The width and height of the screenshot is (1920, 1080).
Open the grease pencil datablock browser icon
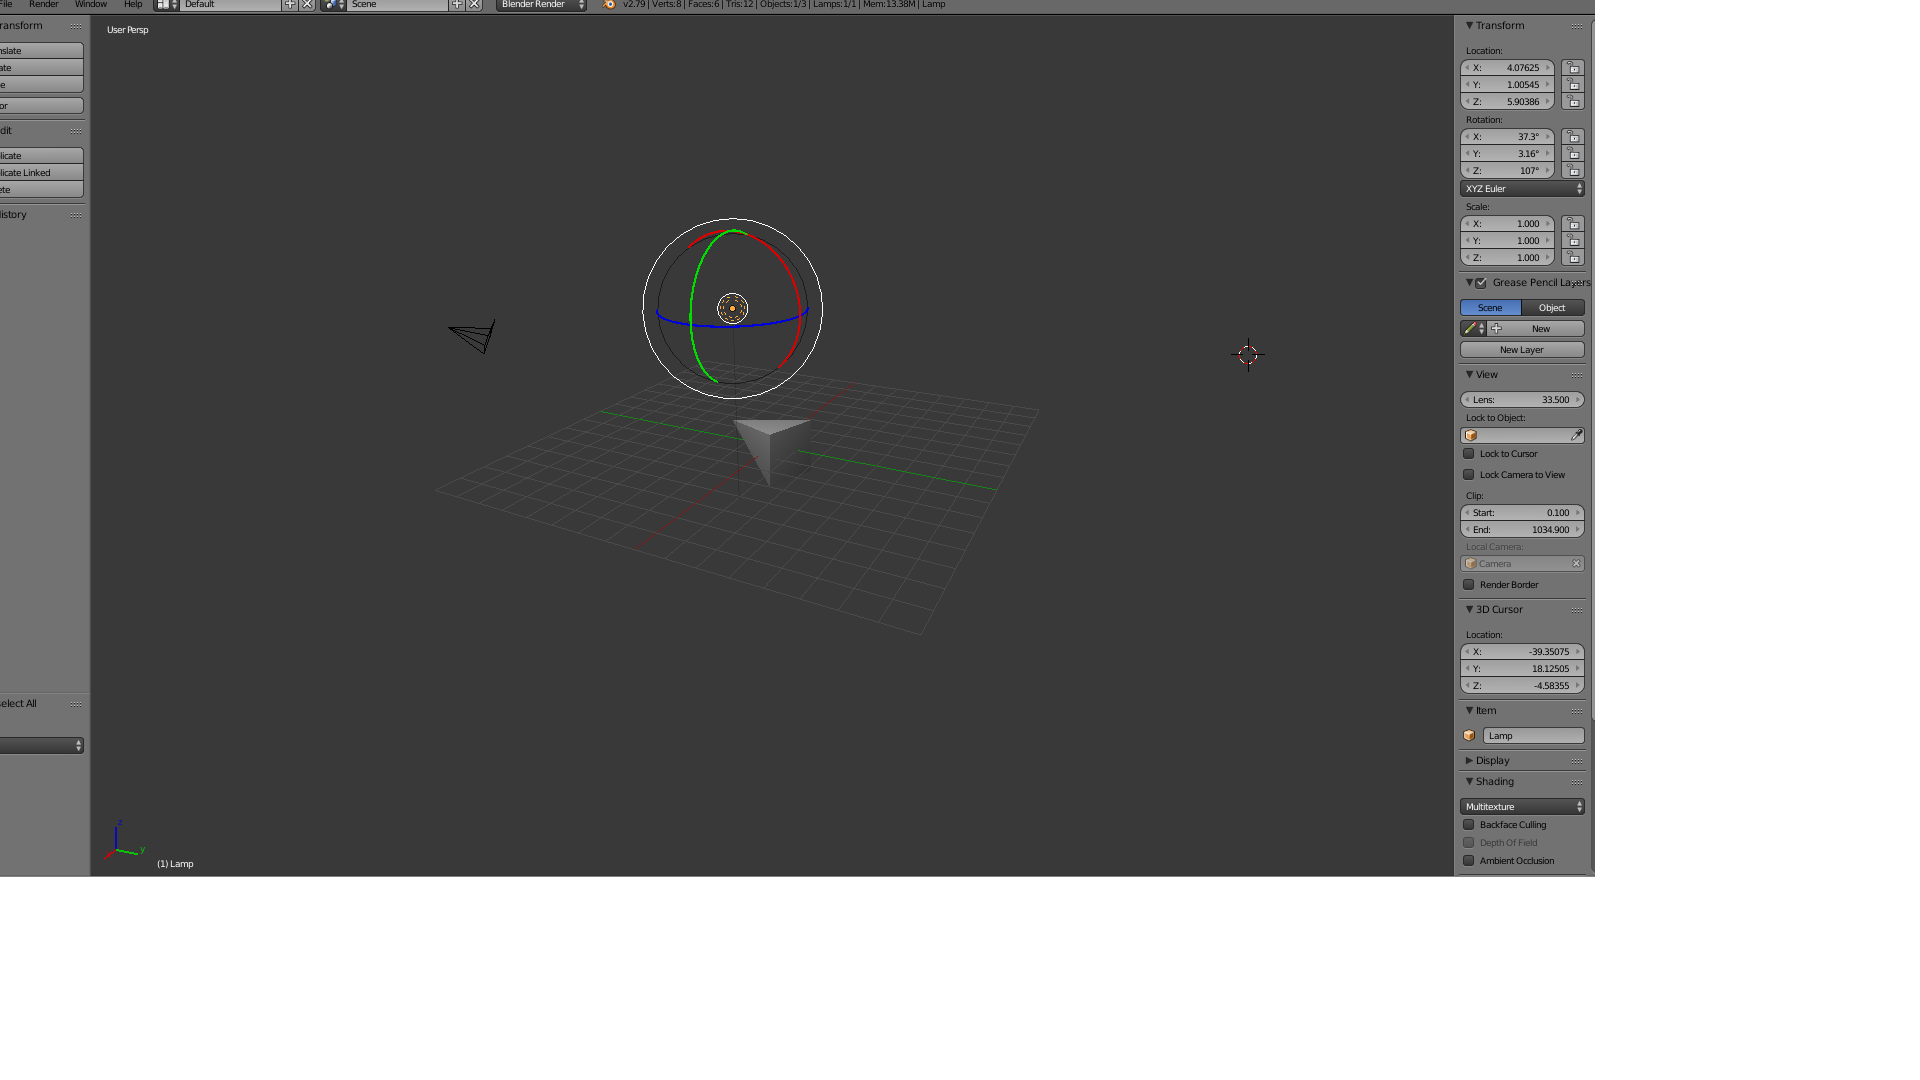point(1472,329)
